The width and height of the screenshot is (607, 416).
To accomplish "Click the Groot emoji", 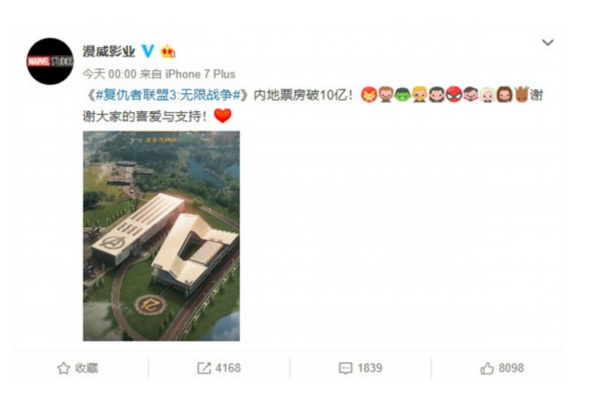I will (522, 95).
